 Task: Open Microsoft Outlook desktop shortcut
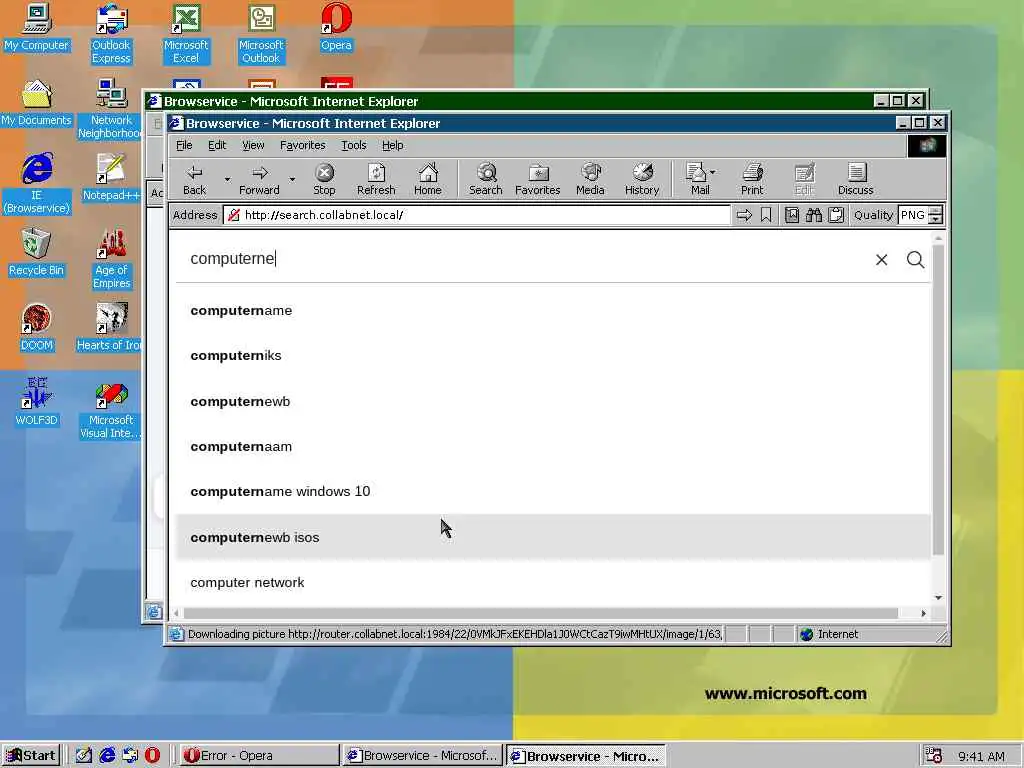[261, 34]
